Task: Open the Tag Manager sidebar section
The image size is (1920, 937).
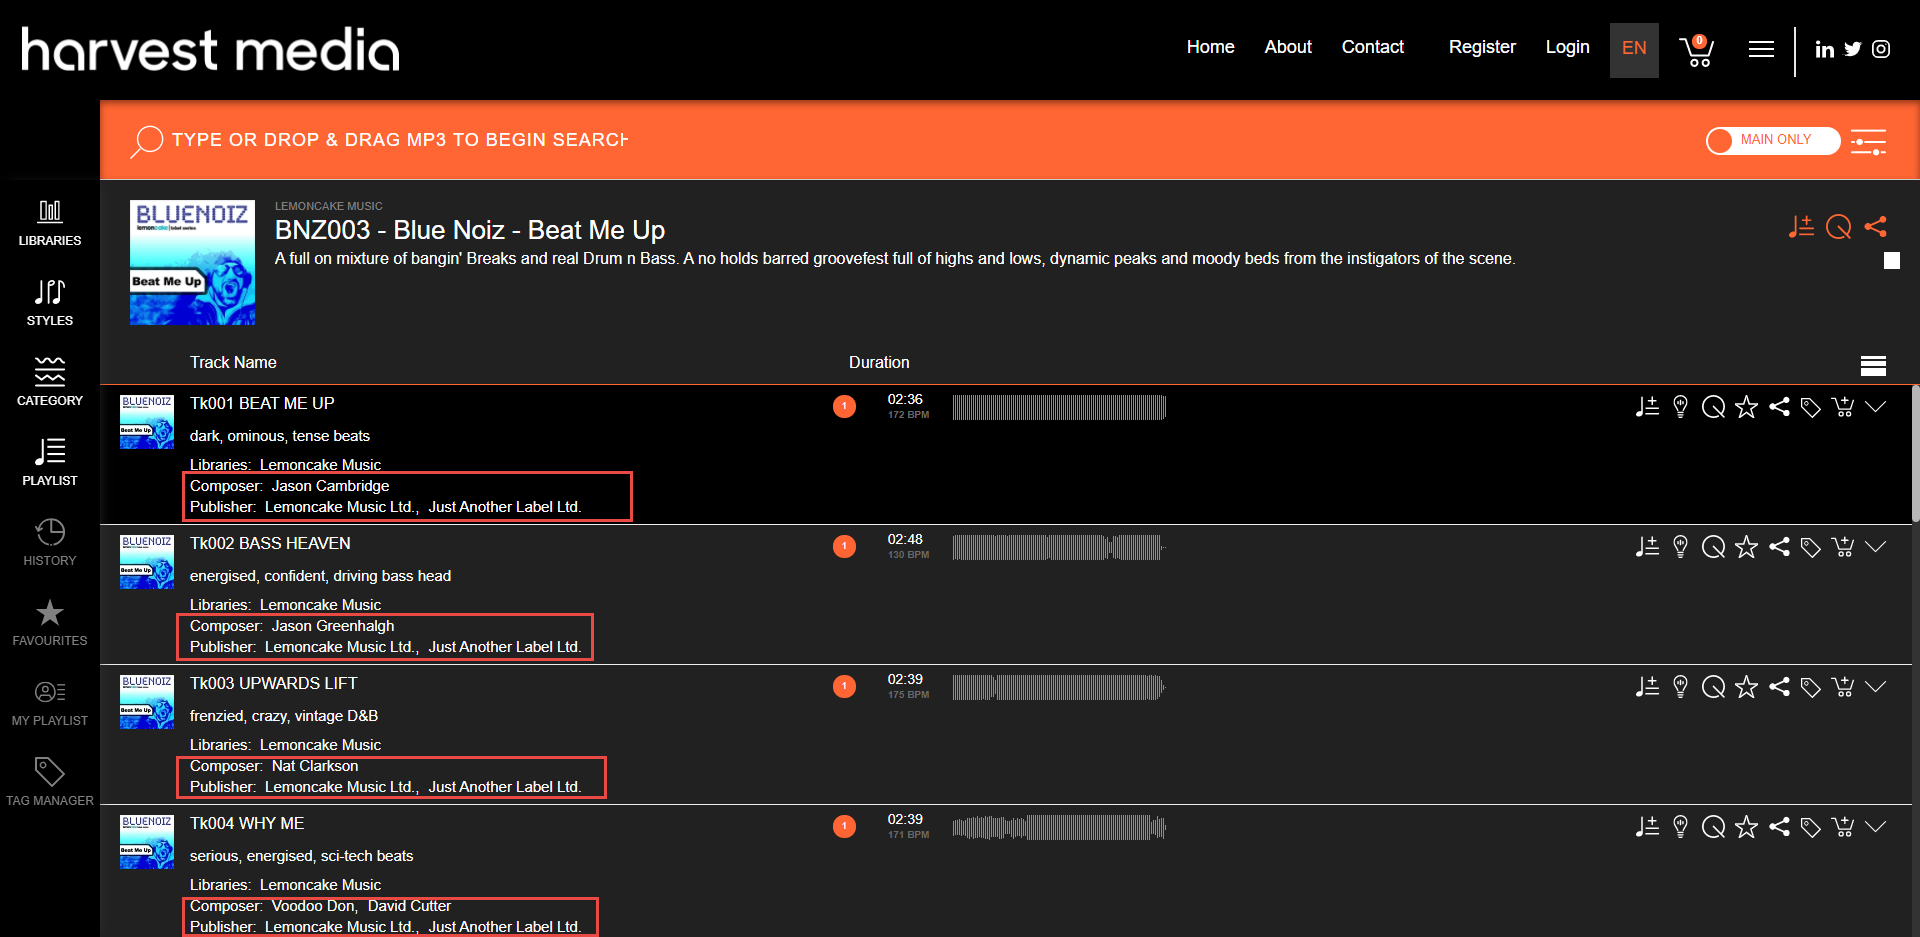Action: (50, 782)
